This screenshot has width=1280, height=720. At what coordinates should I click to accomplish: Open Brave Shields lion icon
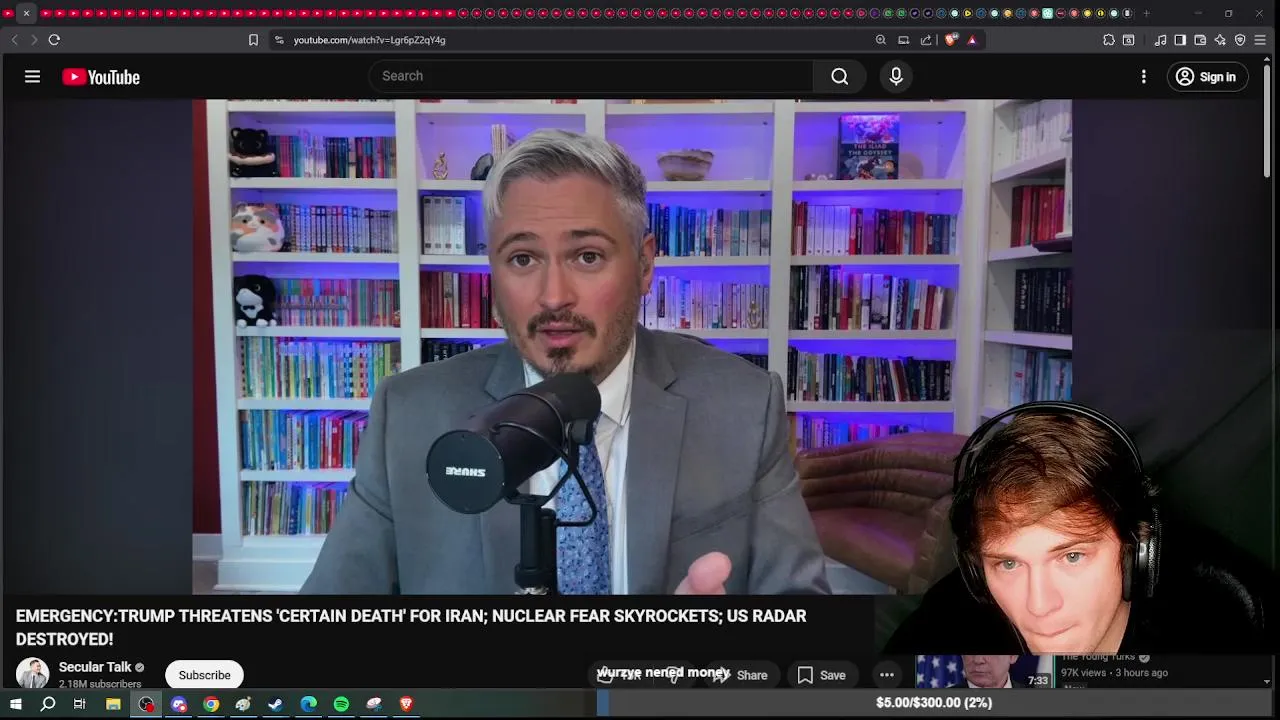pos(950,40)
